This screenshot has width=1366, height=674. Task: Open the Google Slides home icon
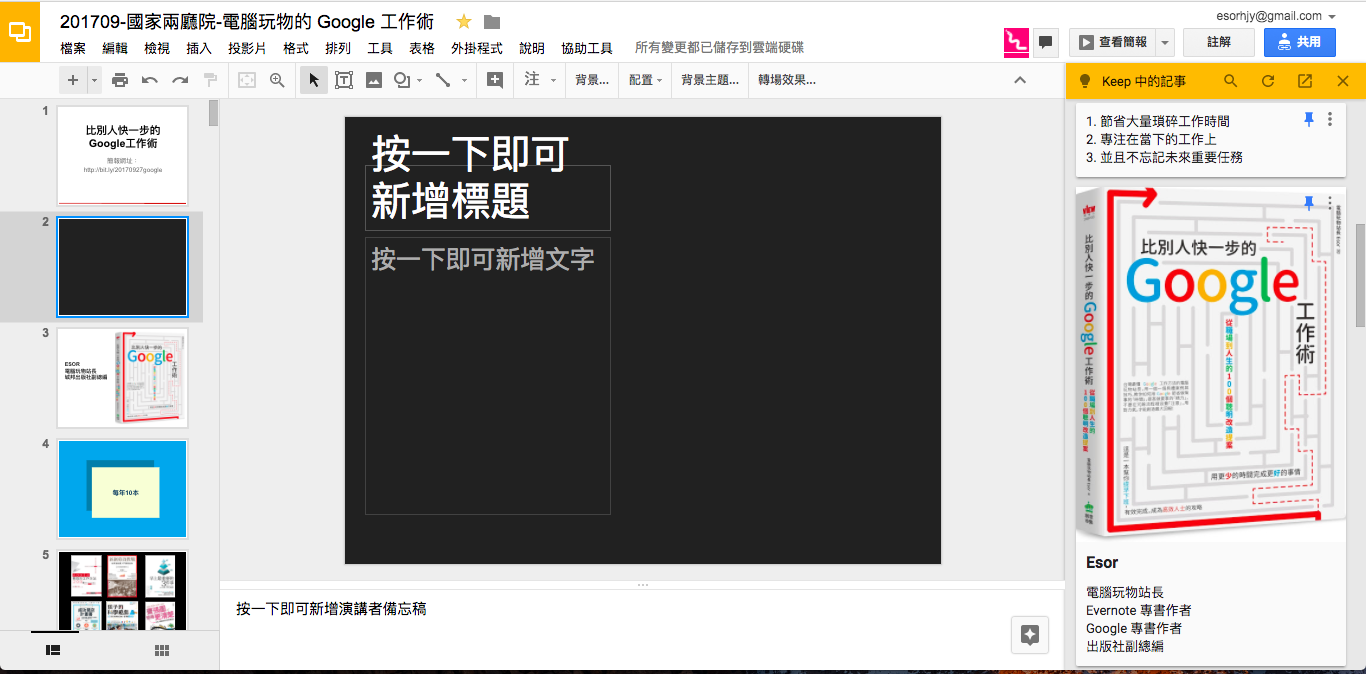(x=20, y=31)
